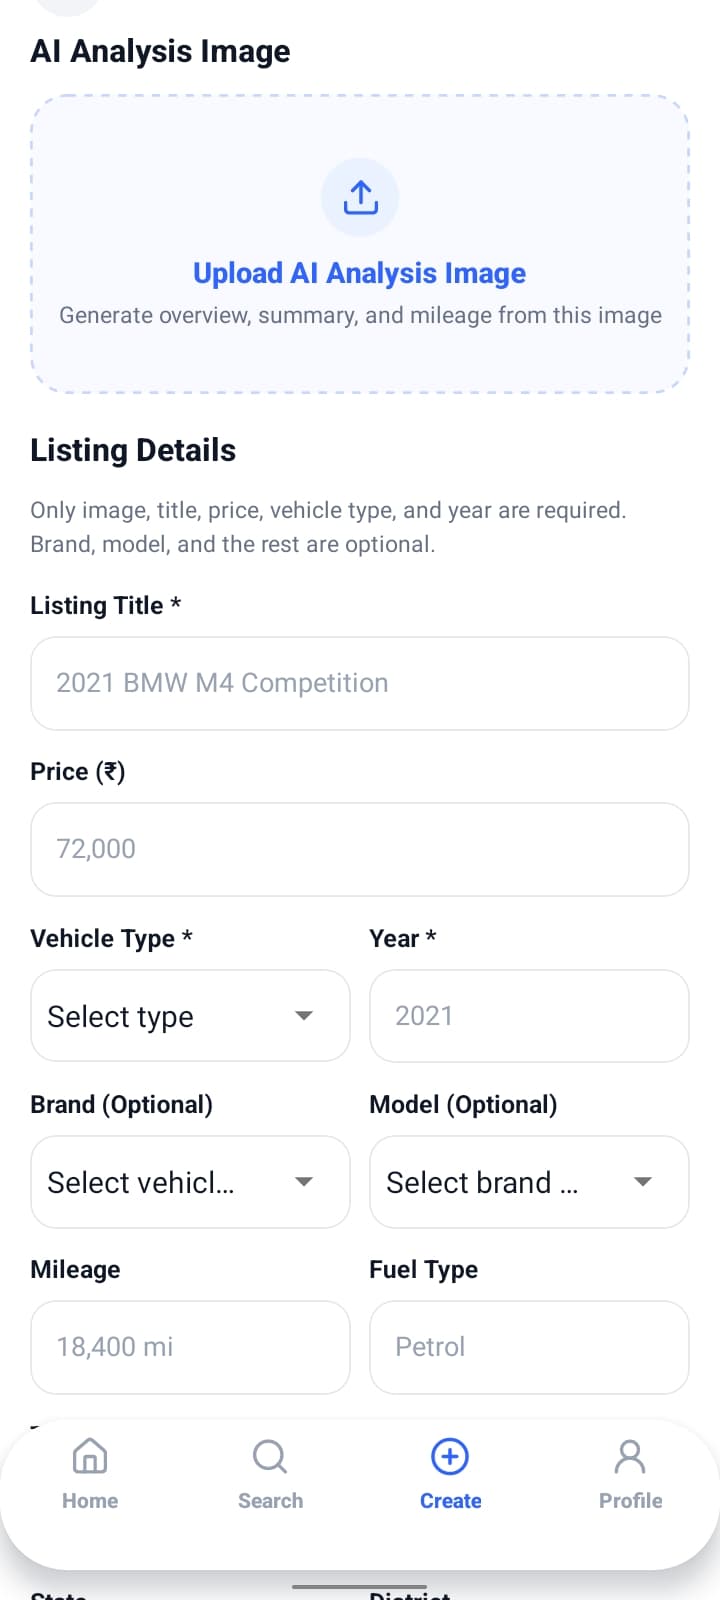Tap the upload arrow icon
Image resolution: width=720 pixels, height=1600 pixels.
[x=360, y=197]
